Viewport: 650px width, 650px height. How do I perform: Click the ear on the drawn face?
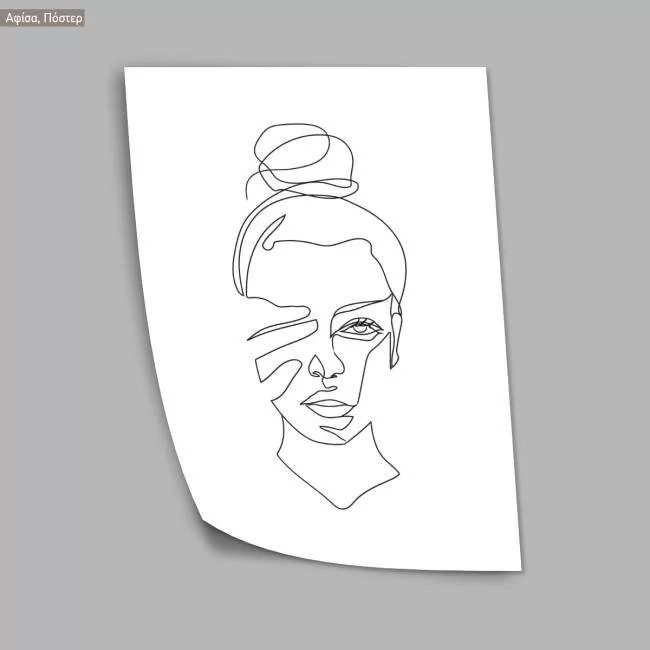[398, 335]
